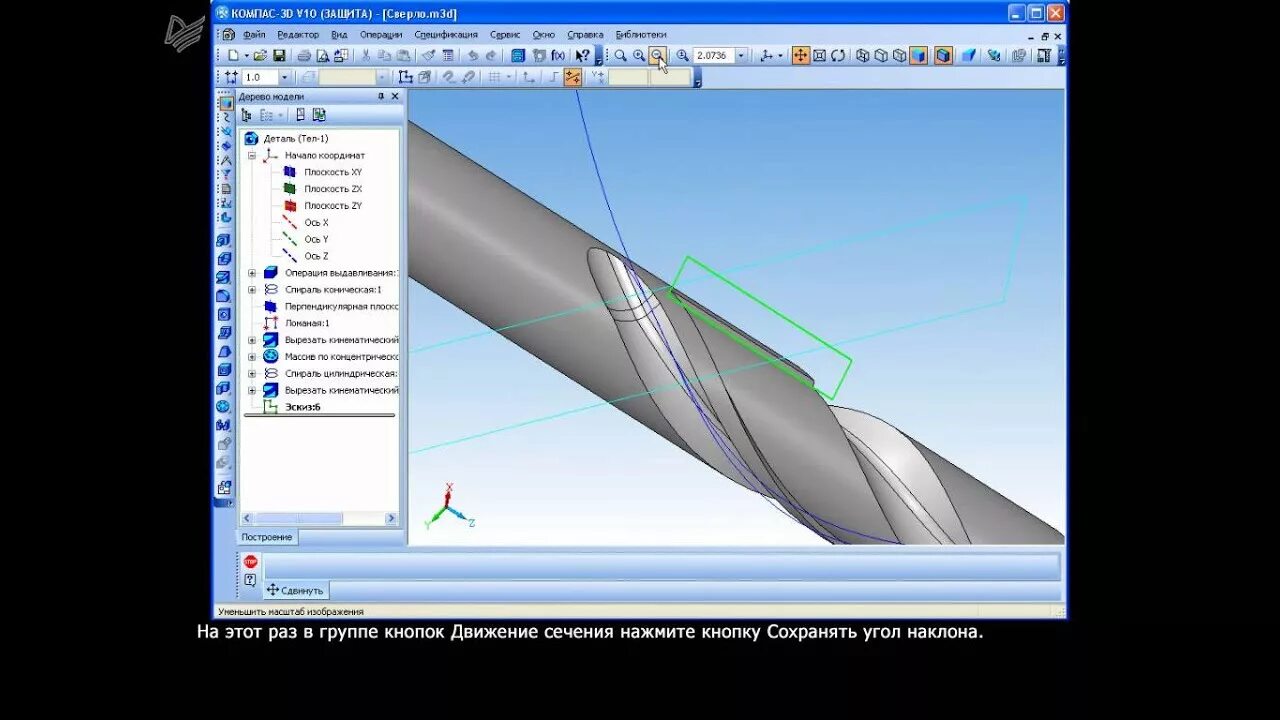Enable shaded display mode cube icon
The image size is (1280, 720).
[x=919, y=56]
